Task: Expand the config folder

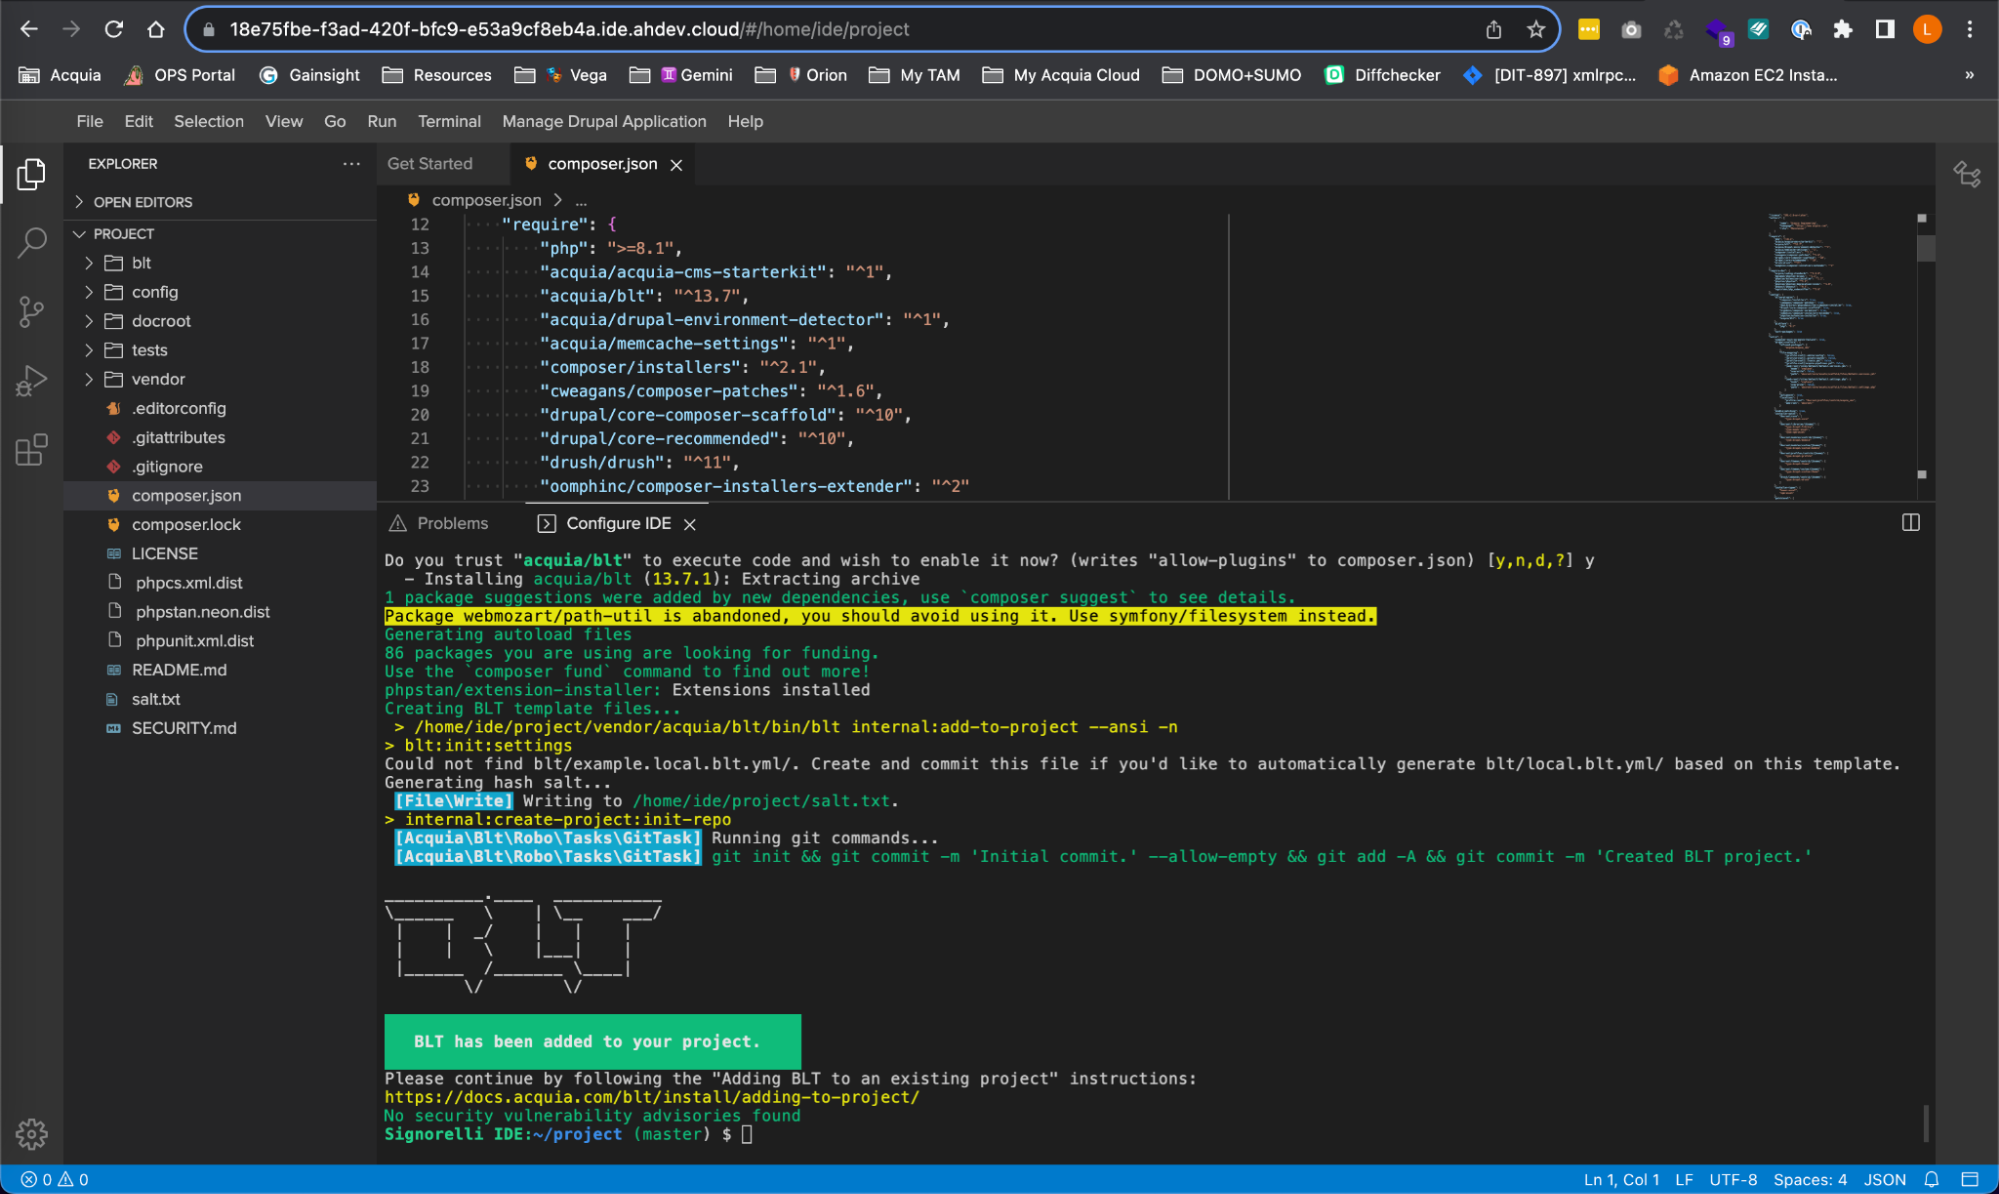Action: pyautogui.click(x=220, y=292)
